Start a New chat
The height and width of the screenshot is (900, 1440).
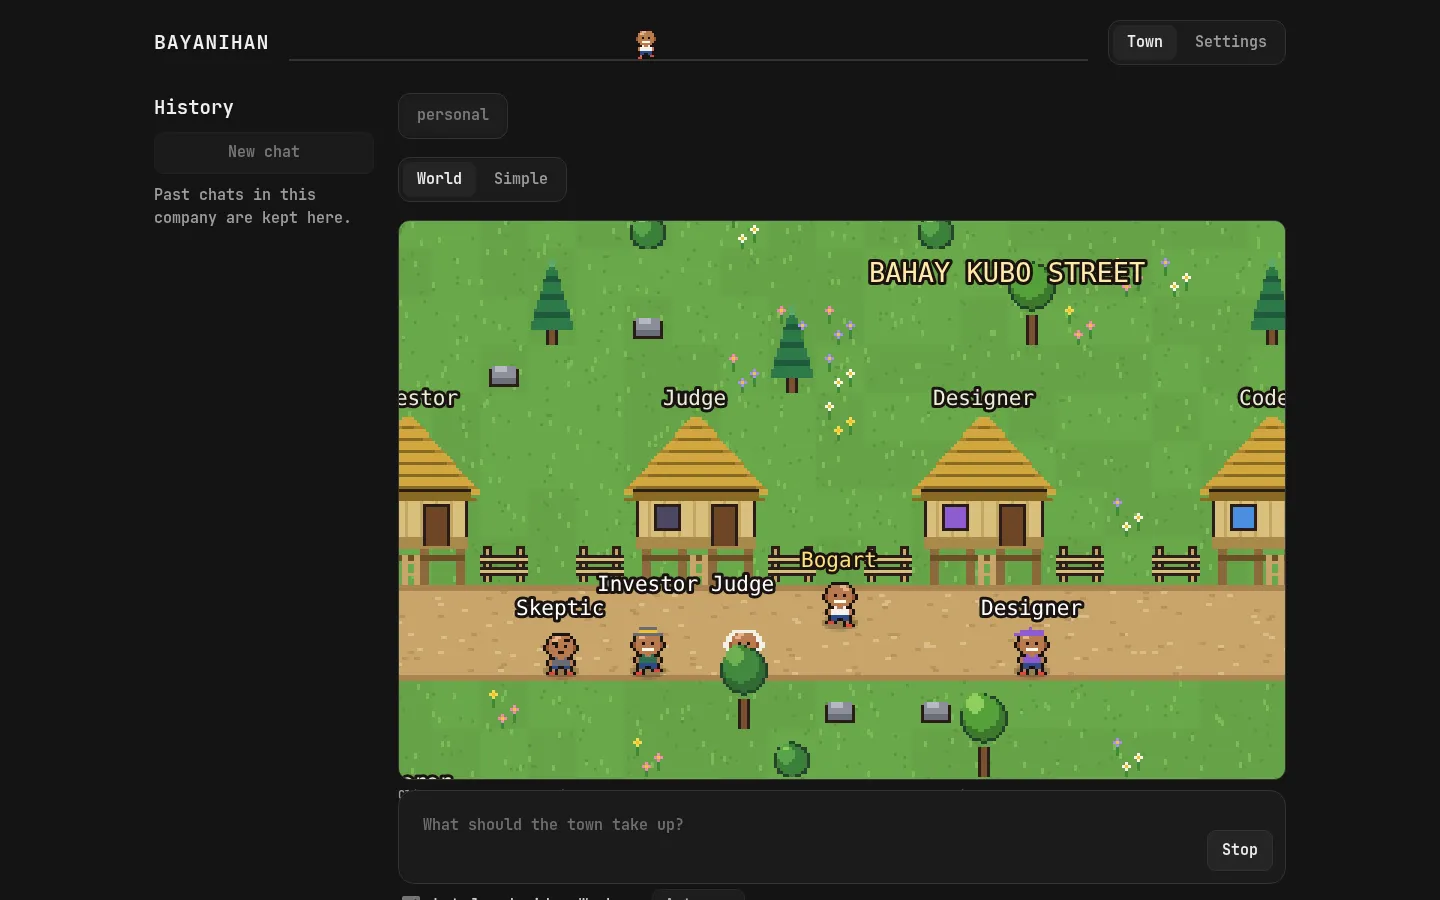(264, 152)
